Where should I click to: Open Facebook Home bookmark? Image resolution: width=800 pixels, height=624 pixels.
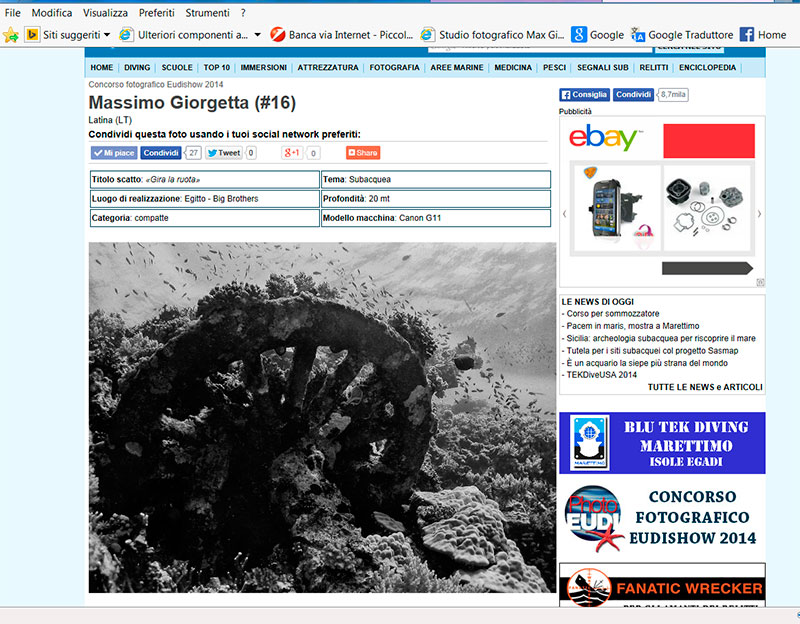click(763, 35)
